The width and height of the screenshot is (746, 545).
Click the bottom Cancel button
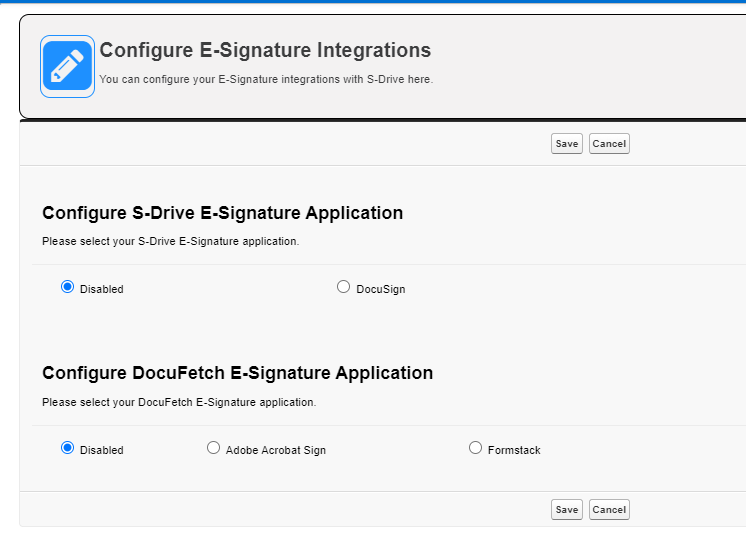pyautogui.click(x=609, y=510)
